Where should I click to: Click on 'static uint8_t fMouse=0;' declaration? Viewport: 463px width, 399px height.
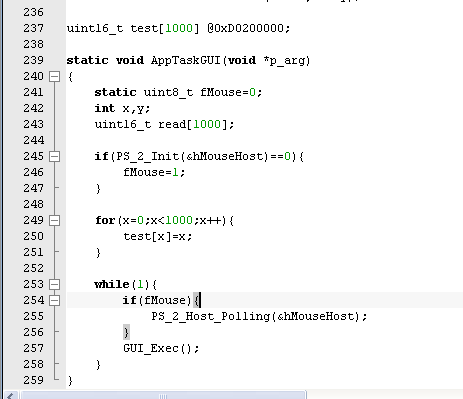click(x=178, y=92)
